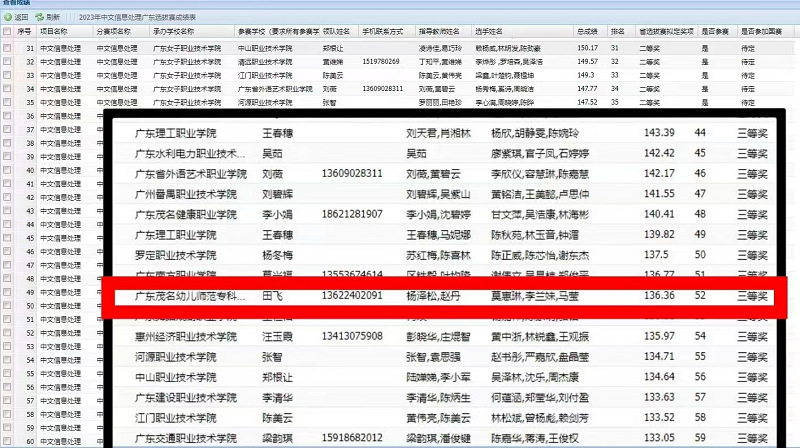Image resolution: width=800 pixels, height=448 pixels.
Task: Select the checkbox on row 42
Action: tap(7, 197)
